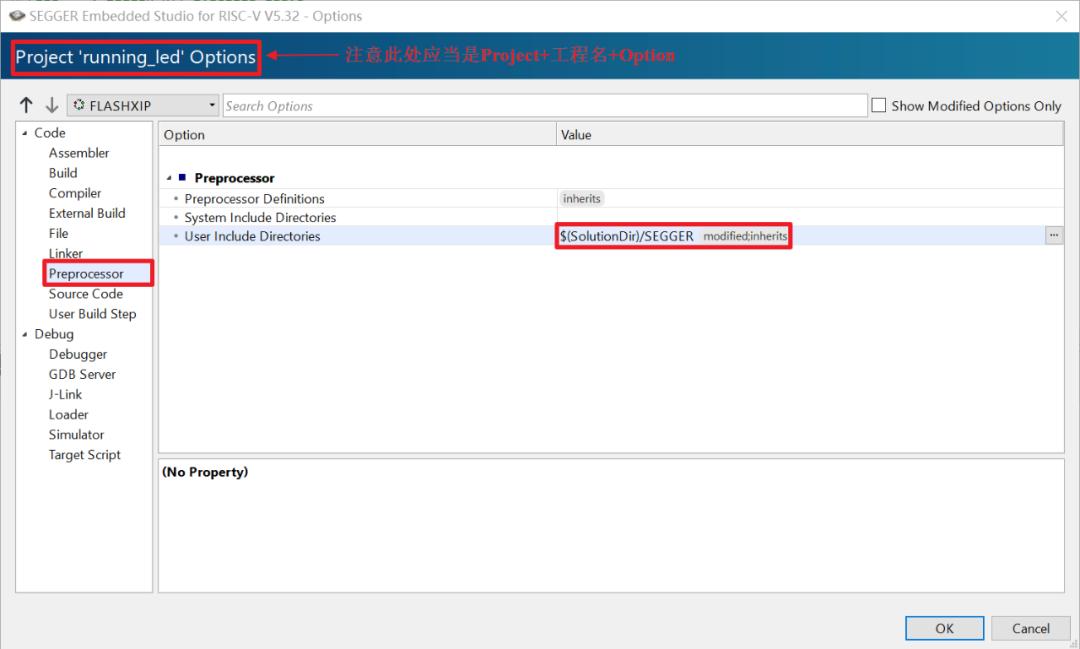This screenshot has height=649, width=1080.
Task: Collapse the Preprocessor options section
Action: (169, 178)
